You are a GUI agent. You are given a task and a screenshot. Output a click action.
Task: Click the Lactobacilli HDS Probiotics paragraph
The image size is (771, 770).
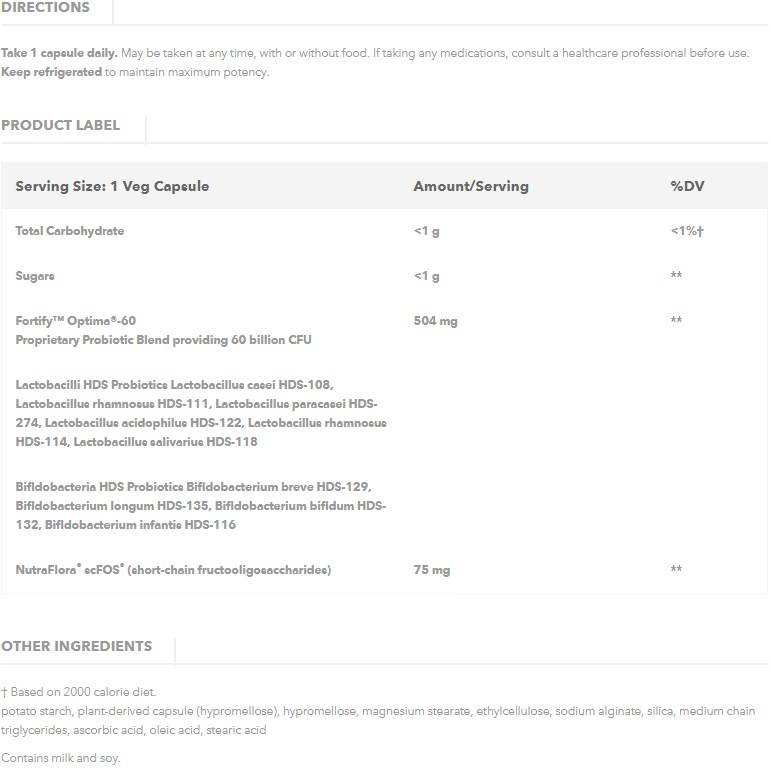click(200, 413)
